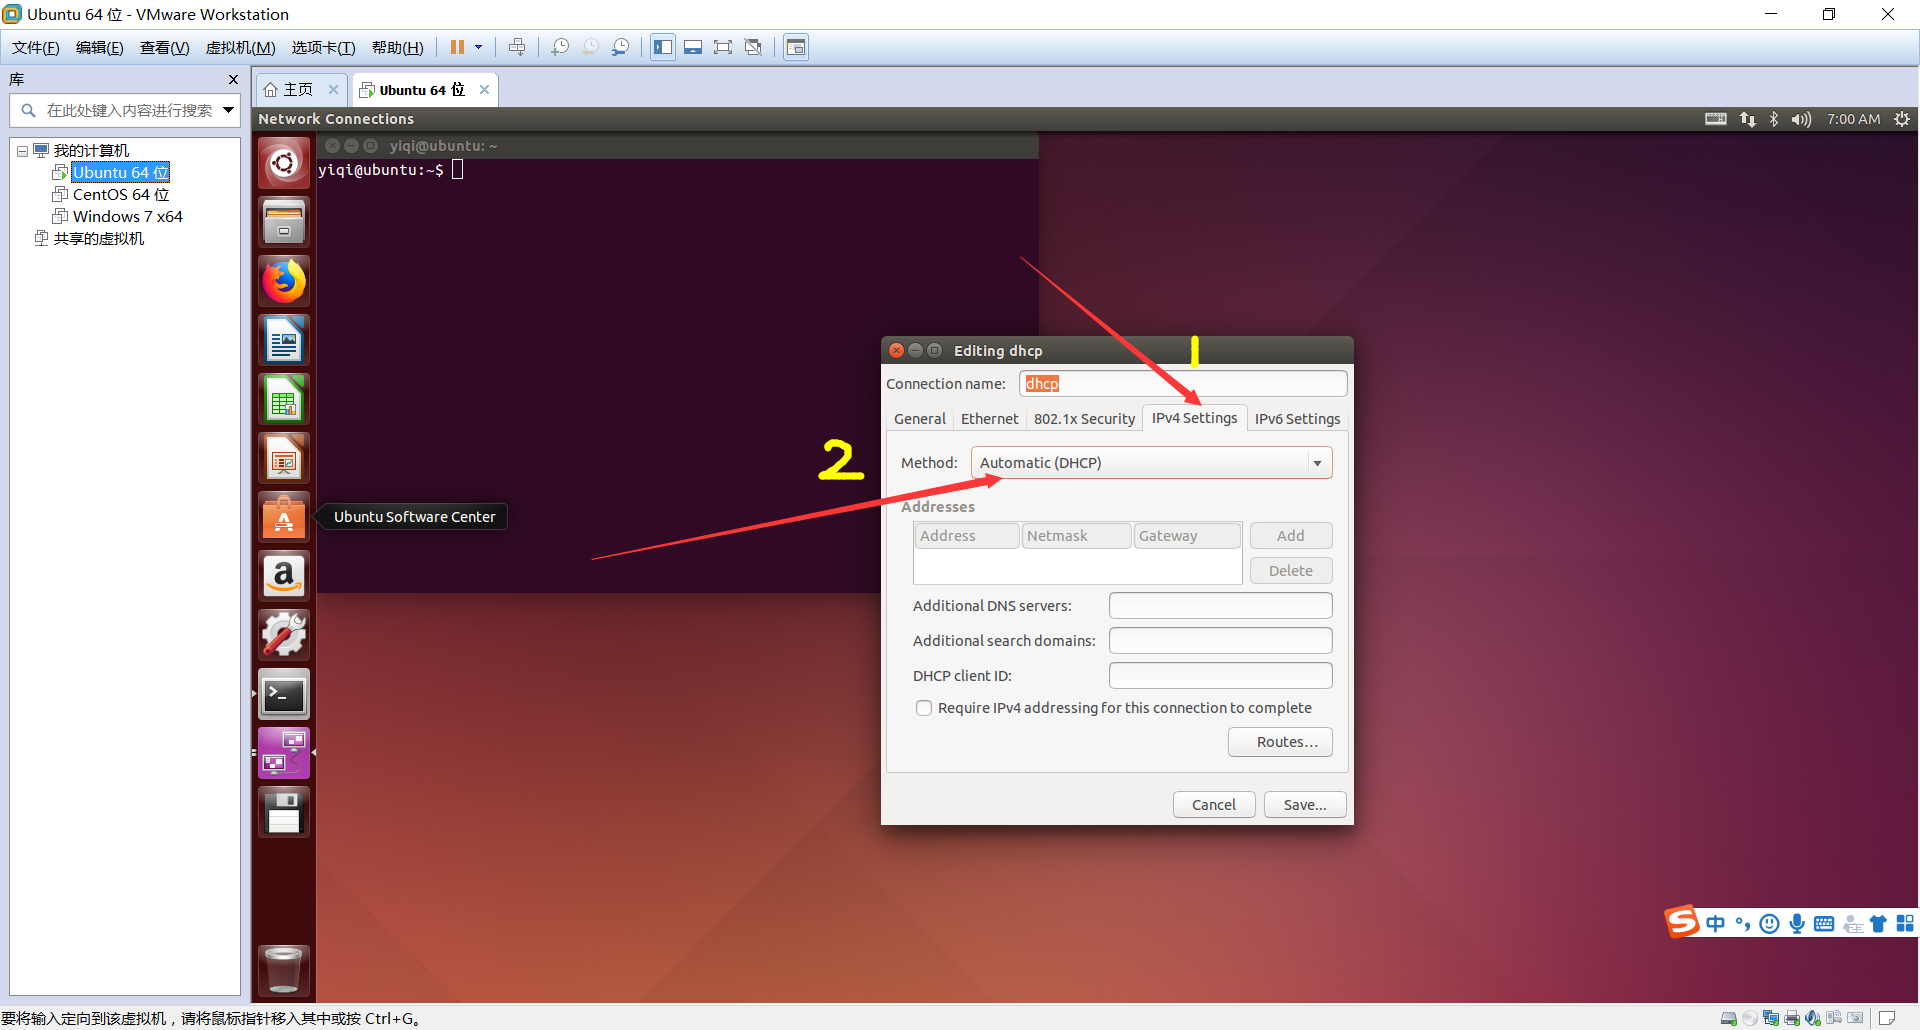Viewport: 1920px width, 1030px height.
Task: Collapse the 我的计算机 tree node
Action: tap(22, 151)
